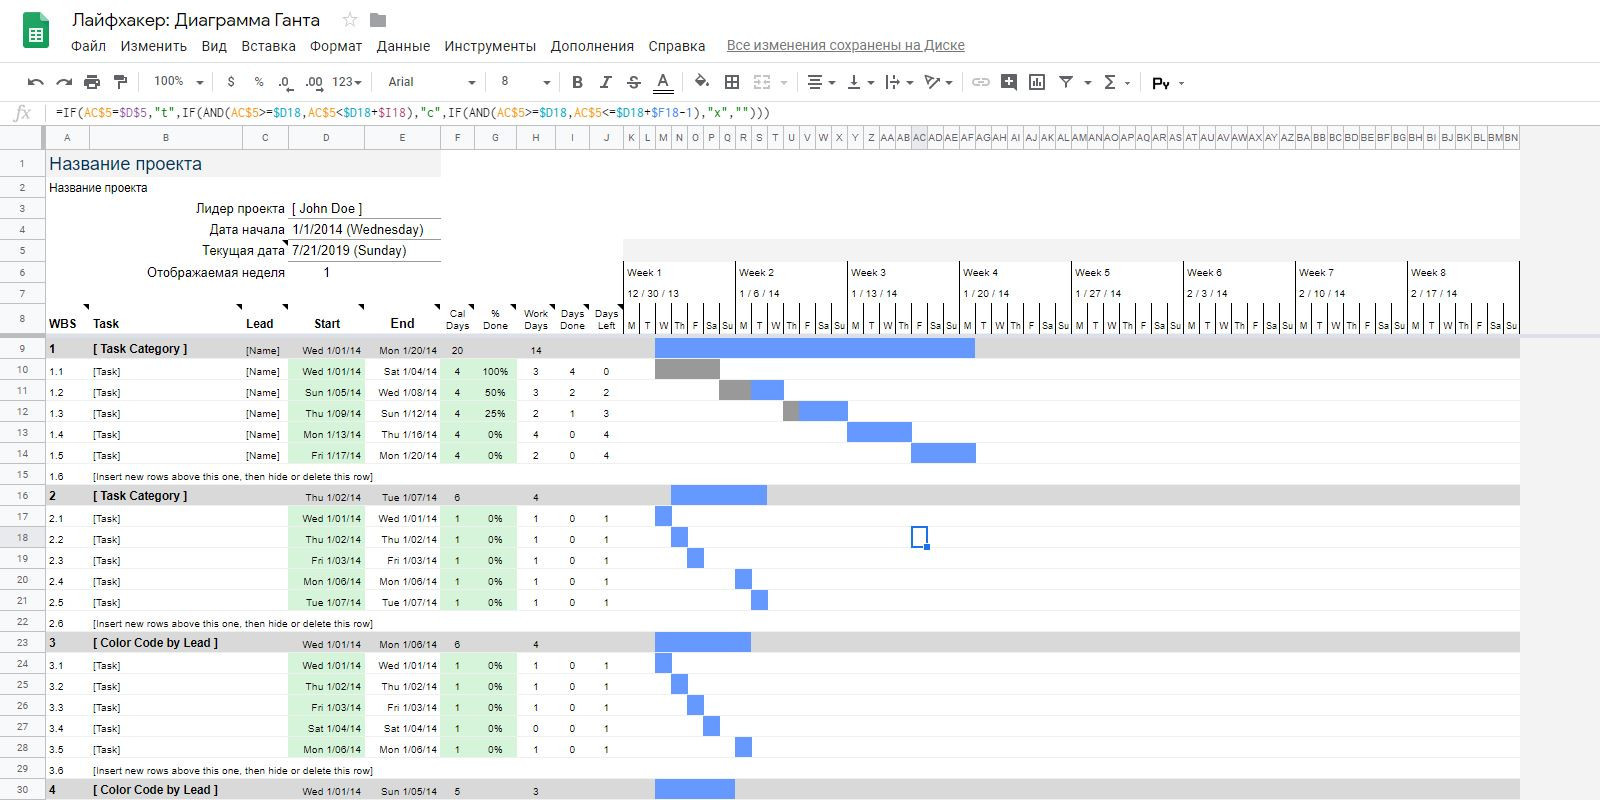Pick a text color
The width and height of the screenshot is (1600, 800).
click(x=662, y=82)
